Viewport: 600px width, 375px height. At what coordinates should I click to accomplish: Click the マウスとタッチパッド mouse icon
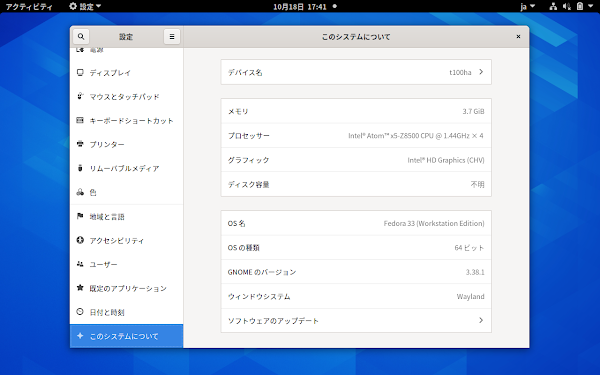[80, 96]
